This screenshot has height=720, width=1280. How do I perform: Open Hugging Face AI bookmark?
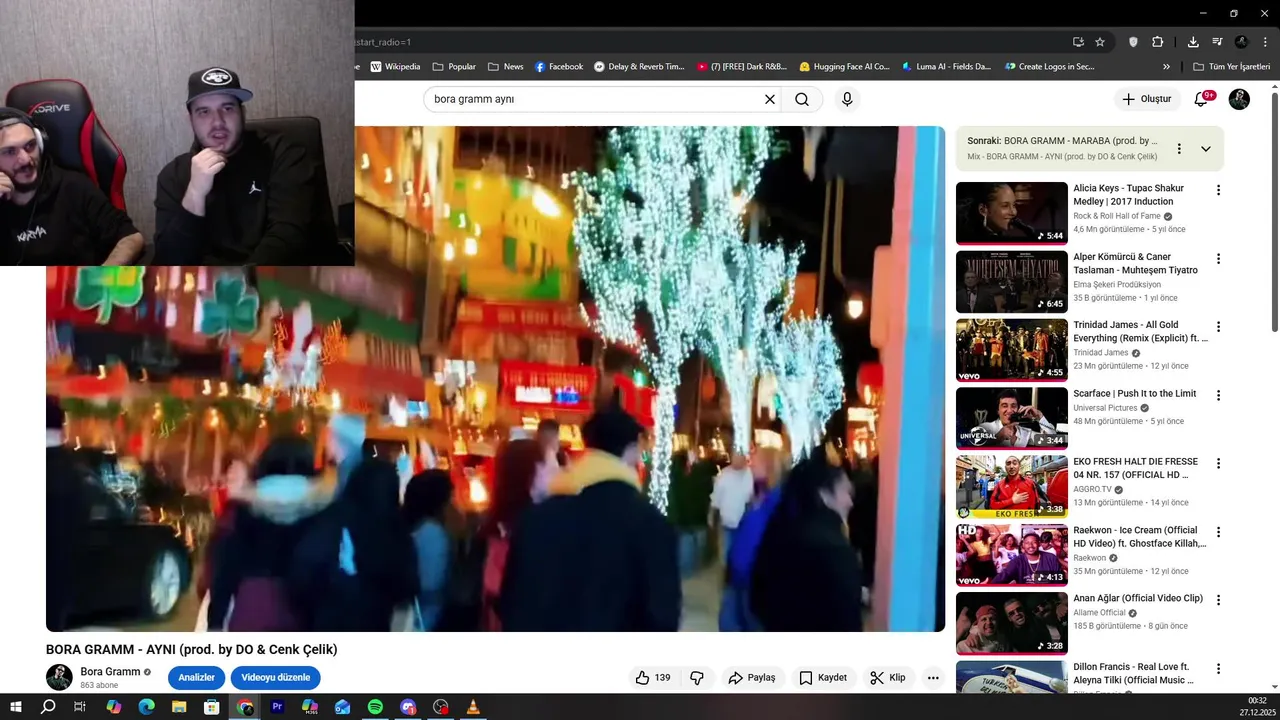(x=844, y=67)
